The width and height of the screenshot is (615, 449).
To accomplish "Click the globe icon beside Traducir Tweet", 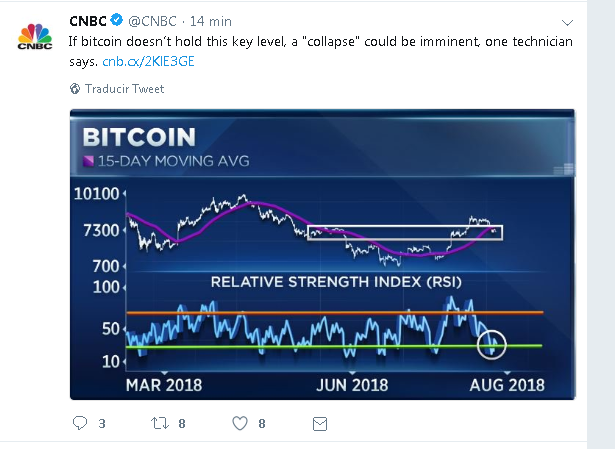I will coord(75,89).
